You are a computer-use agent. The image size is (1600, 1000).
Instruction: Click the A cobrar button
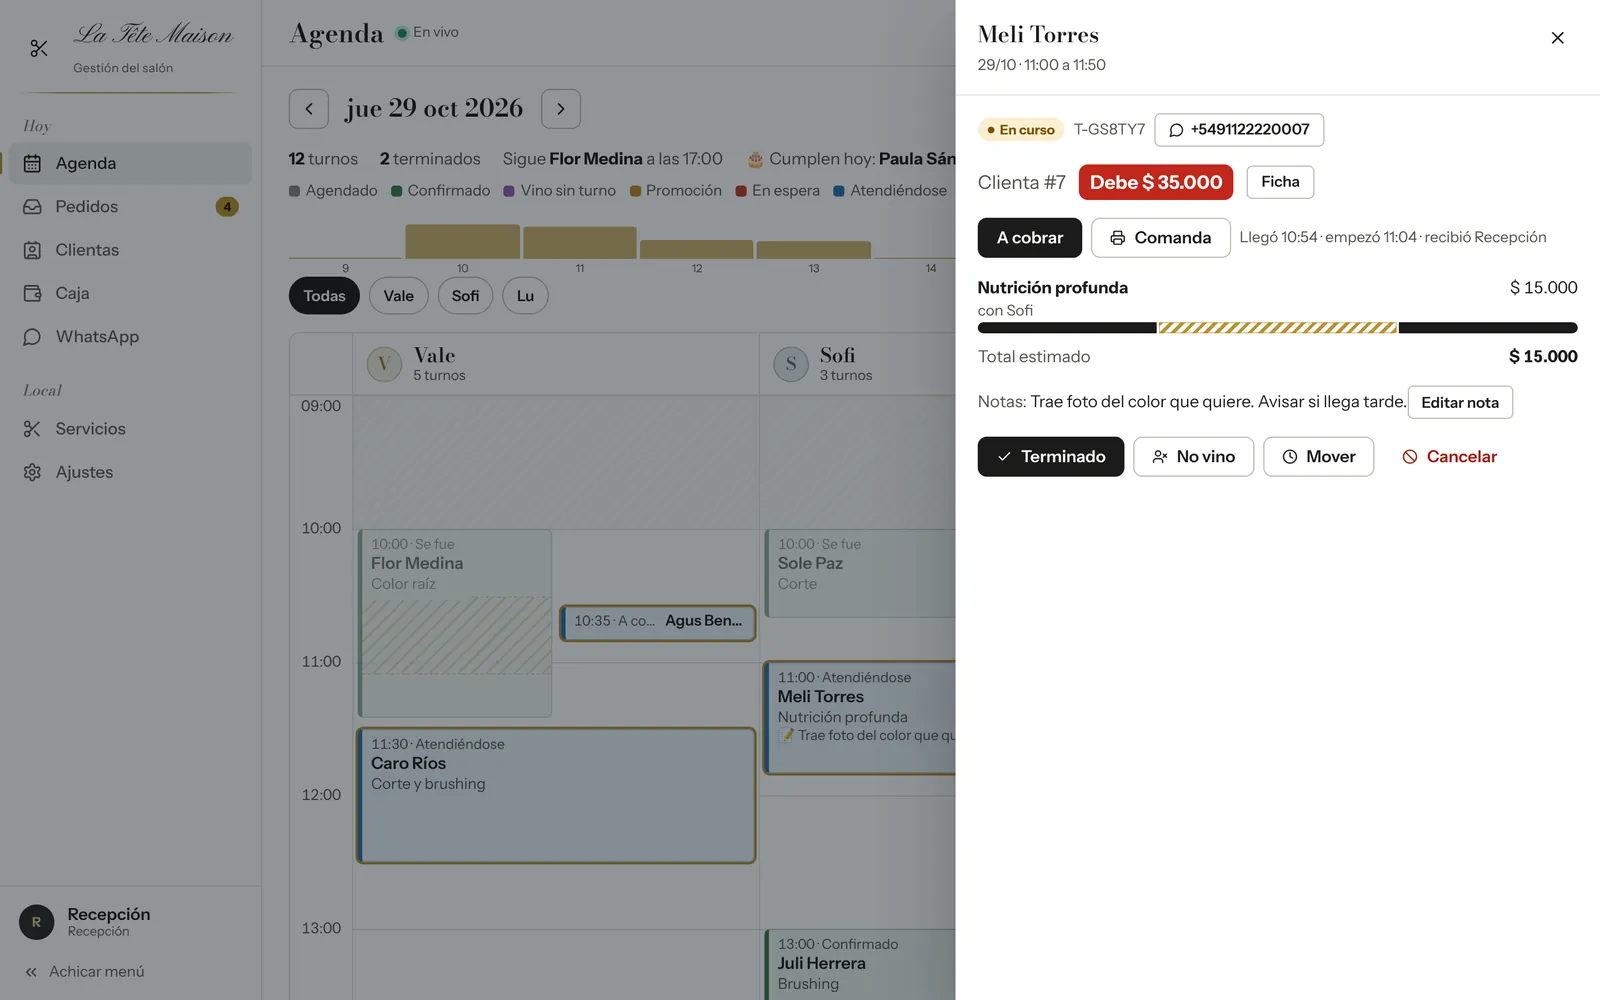click(1030, 238)
